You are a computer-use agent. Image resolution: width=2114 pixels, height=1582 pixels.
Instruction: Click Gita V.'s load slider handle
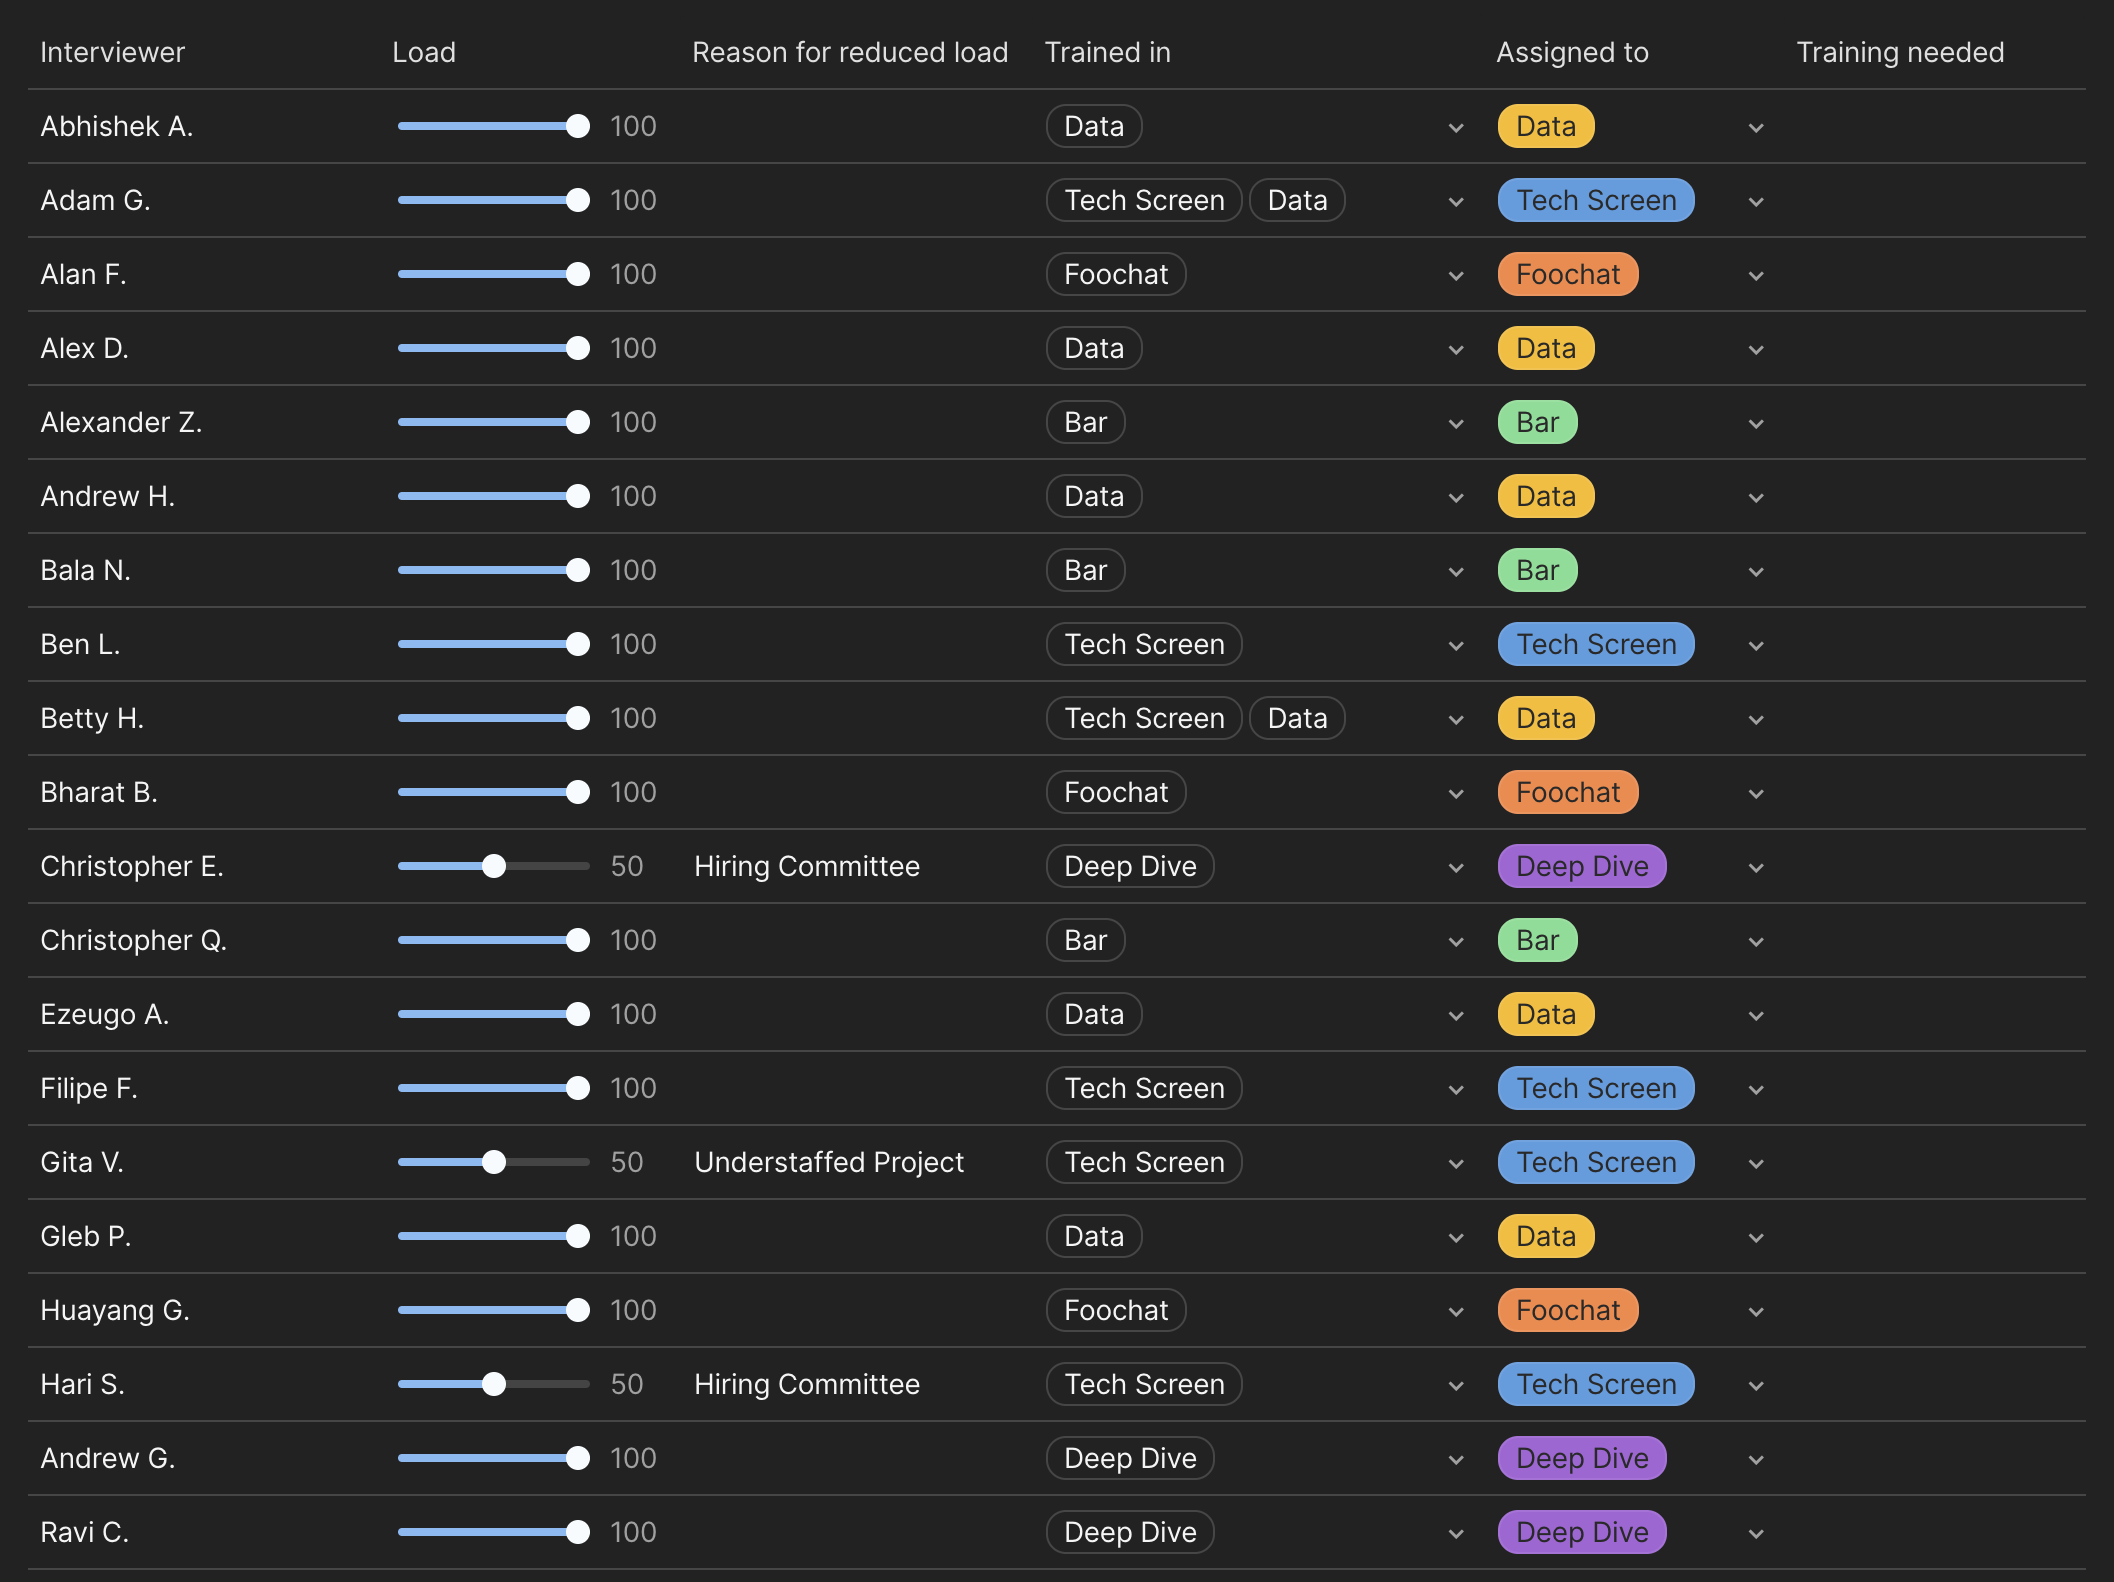[494, 1162]
